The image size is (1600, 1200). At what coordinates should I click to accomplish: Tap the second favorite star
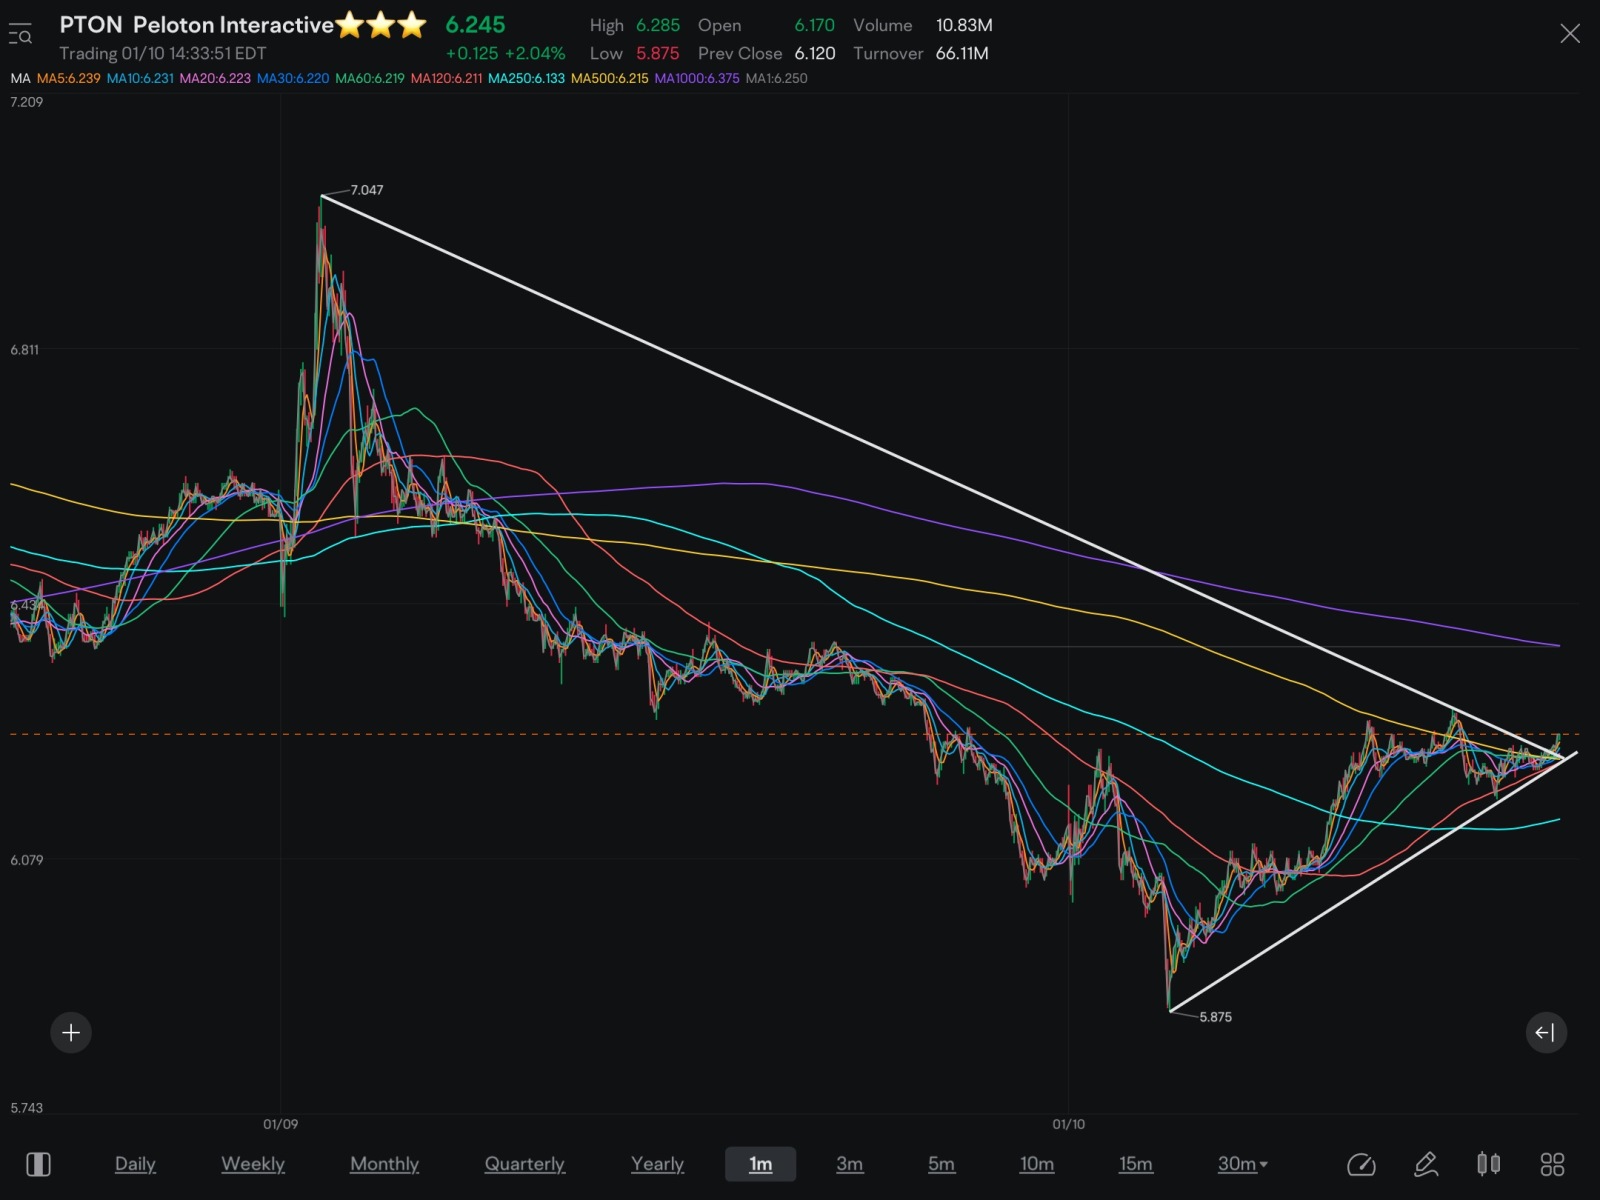click(x=381, y=25)
